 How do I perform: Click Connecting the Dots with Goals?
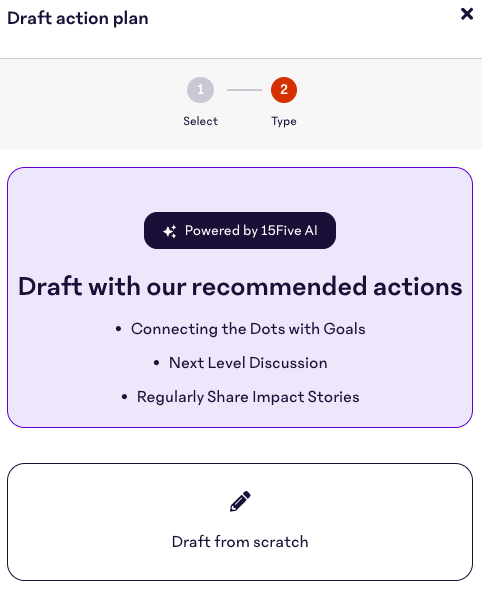(x=248, y=329)
